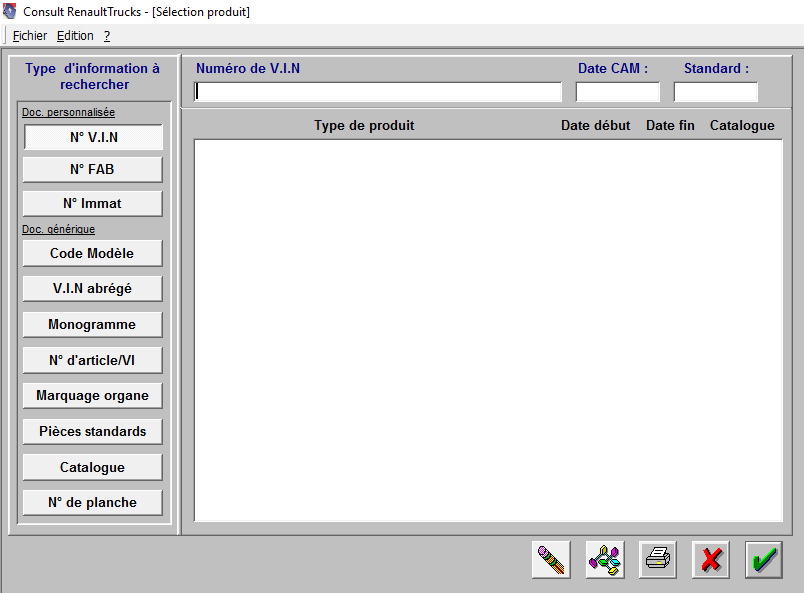Click the colored network diagram icon
The height and width of the screenshot is (593, 804).
tap(604, 559)
